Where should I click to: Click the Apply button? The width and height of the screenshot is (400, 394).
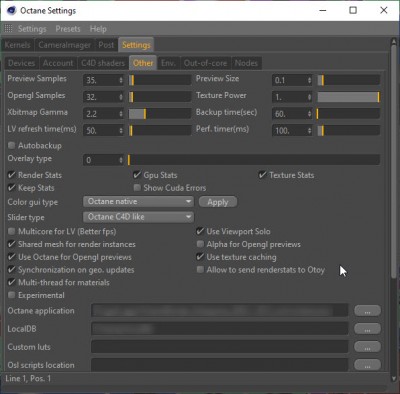pyautogui.click(x=218, y=202)
